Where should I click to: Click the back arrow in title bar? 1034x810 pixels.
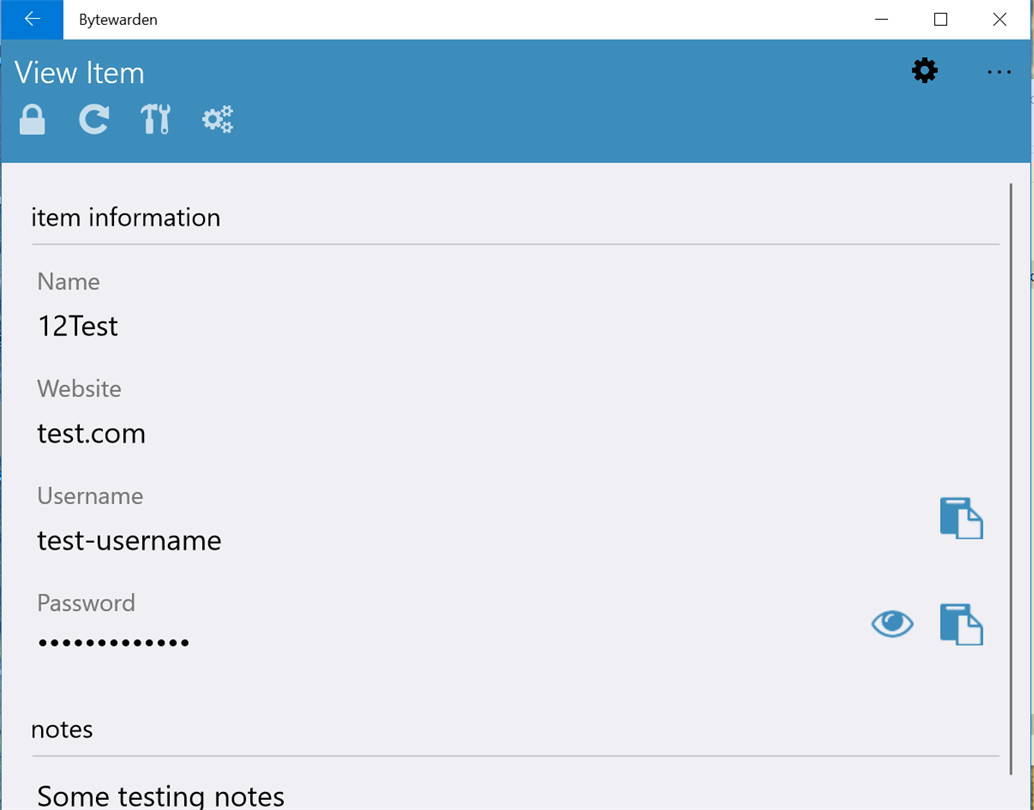(32, 20)
